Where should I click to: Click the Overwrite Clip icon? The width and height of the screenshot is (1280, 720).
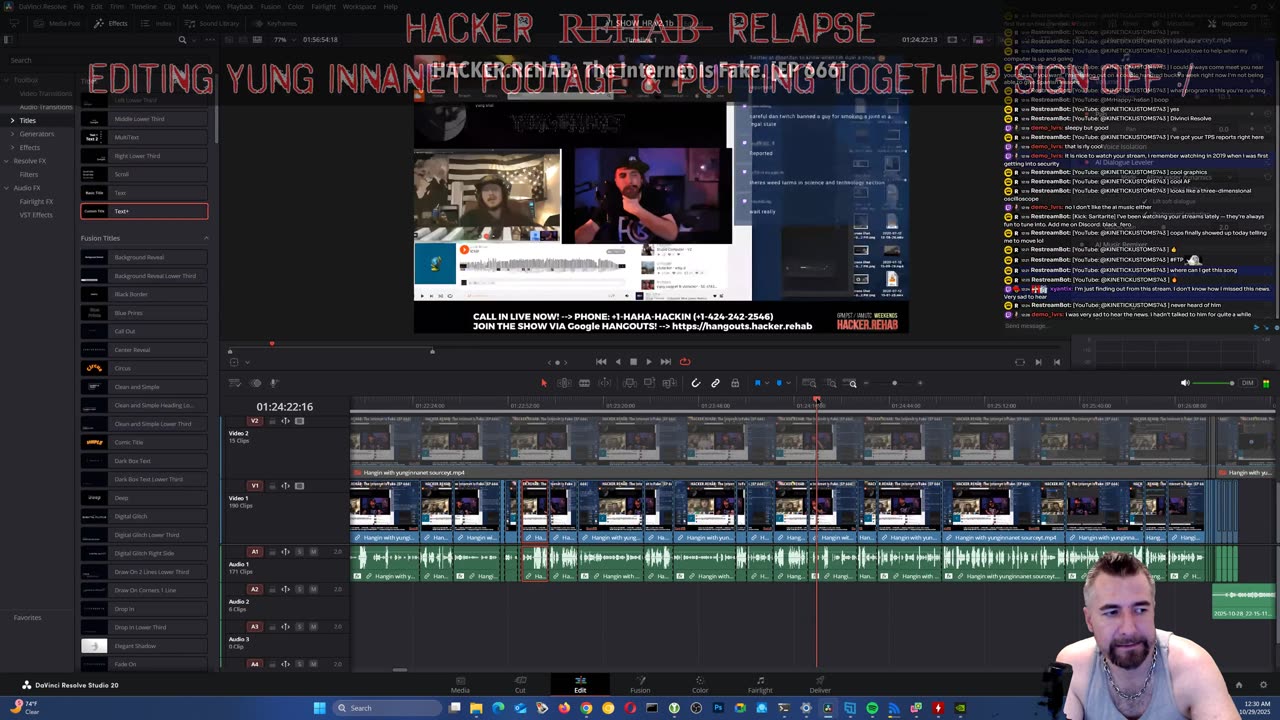[x=649, y=383]
